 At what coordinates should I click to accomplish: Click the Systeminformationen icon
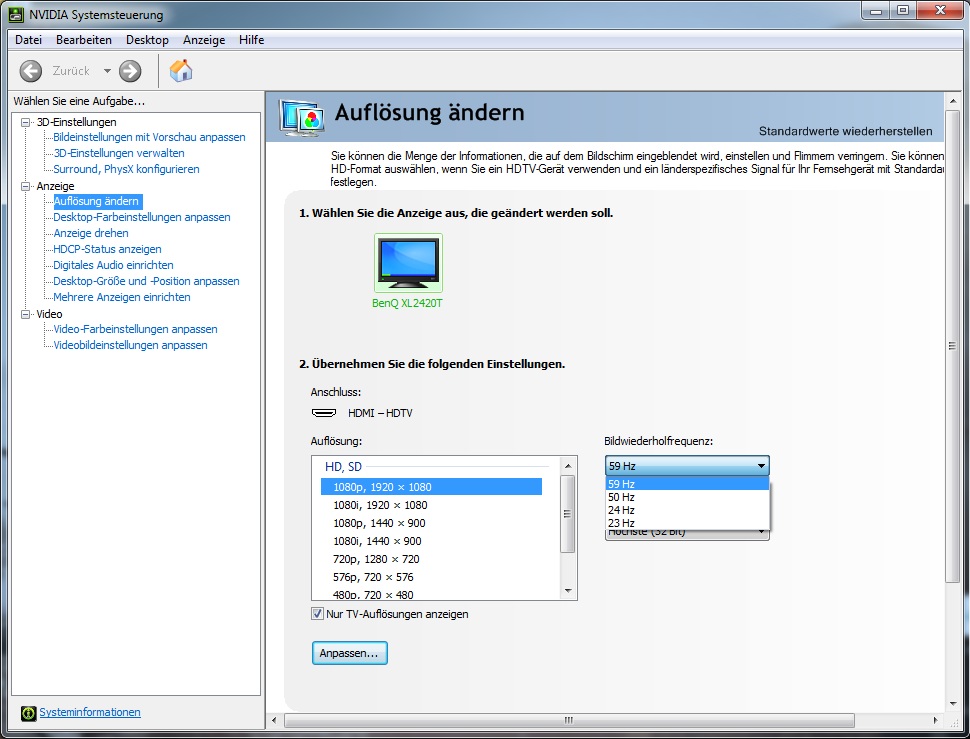coord(28,713)
